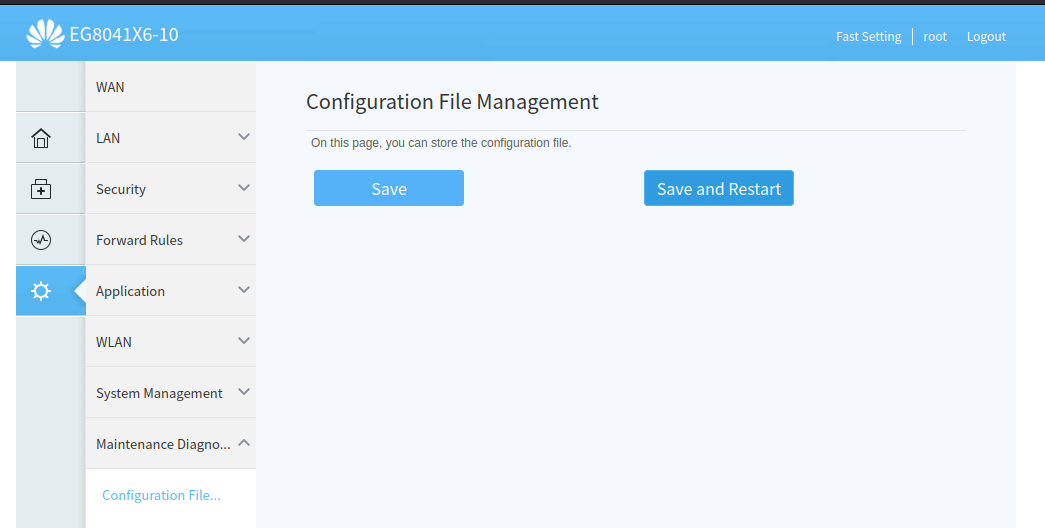Open the LAN menu item
The image size is (1045, 528).
(171, 137)
